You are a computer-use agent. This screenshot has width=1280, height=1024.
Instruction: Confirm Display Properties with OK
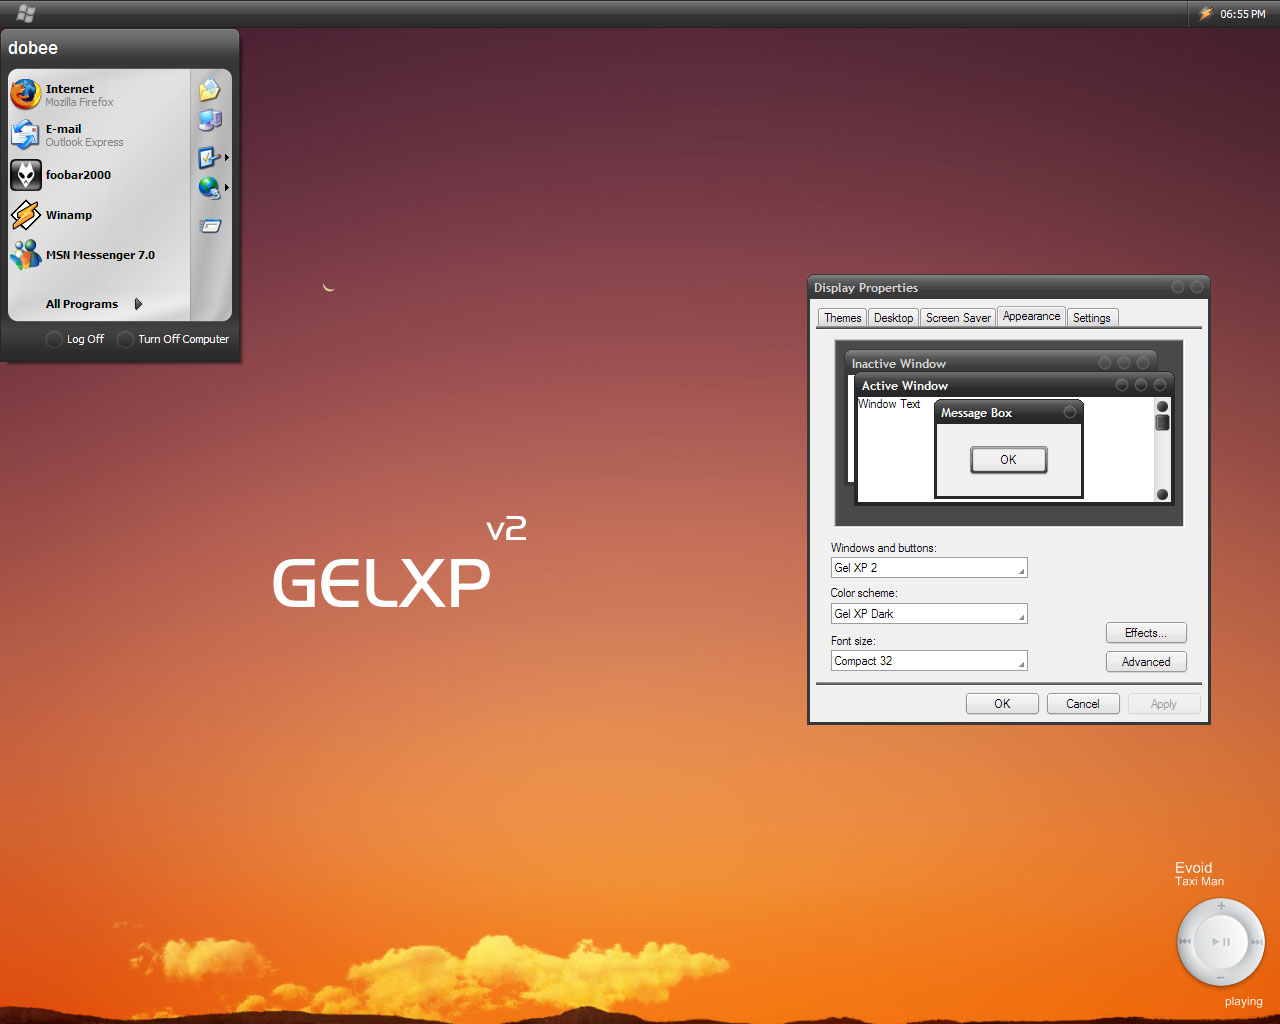pyautogui.click(x=1002, y=704)
